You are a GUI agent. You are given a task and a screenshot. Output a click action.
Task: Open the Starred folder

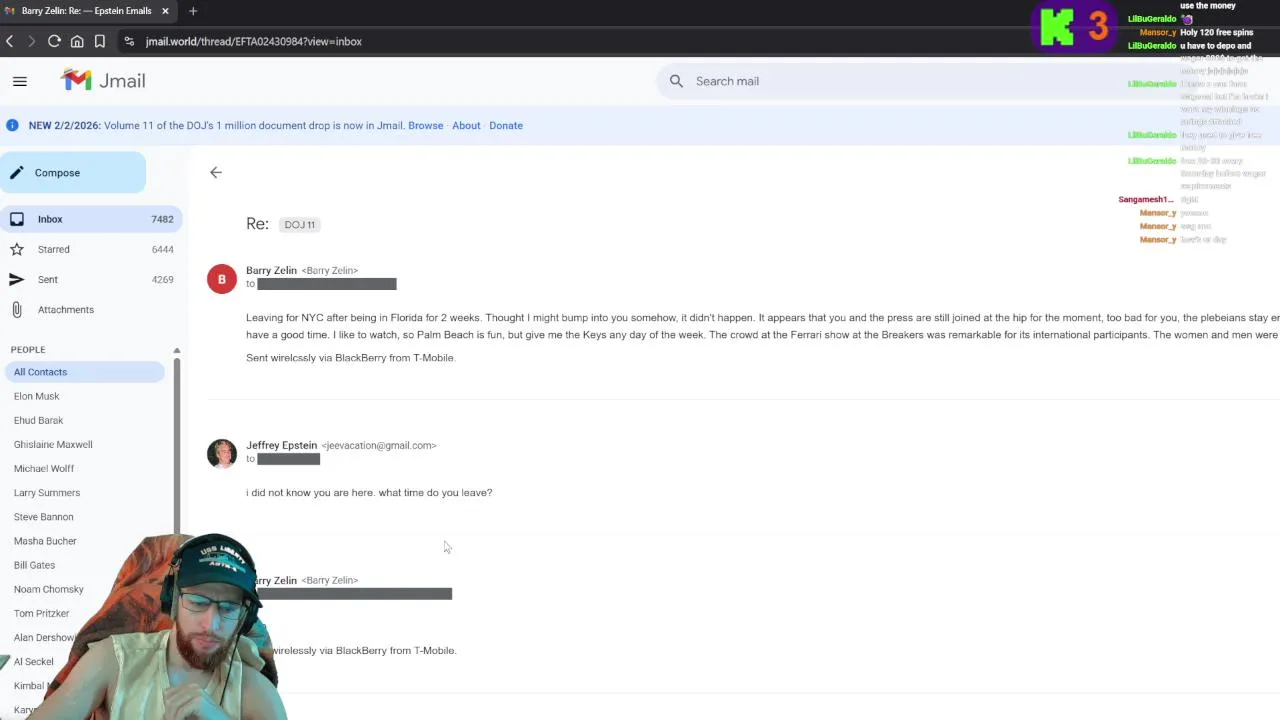tap(90, 249)
